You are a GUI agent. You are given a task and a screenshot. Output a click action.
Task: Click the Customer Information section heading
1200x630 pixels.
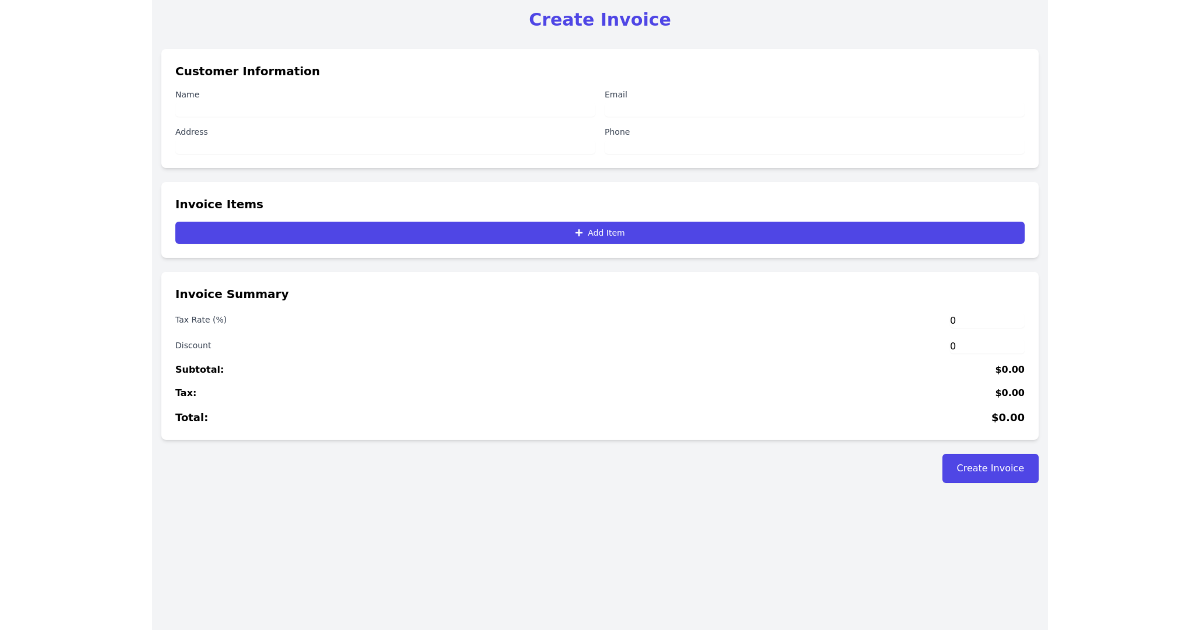247,71
